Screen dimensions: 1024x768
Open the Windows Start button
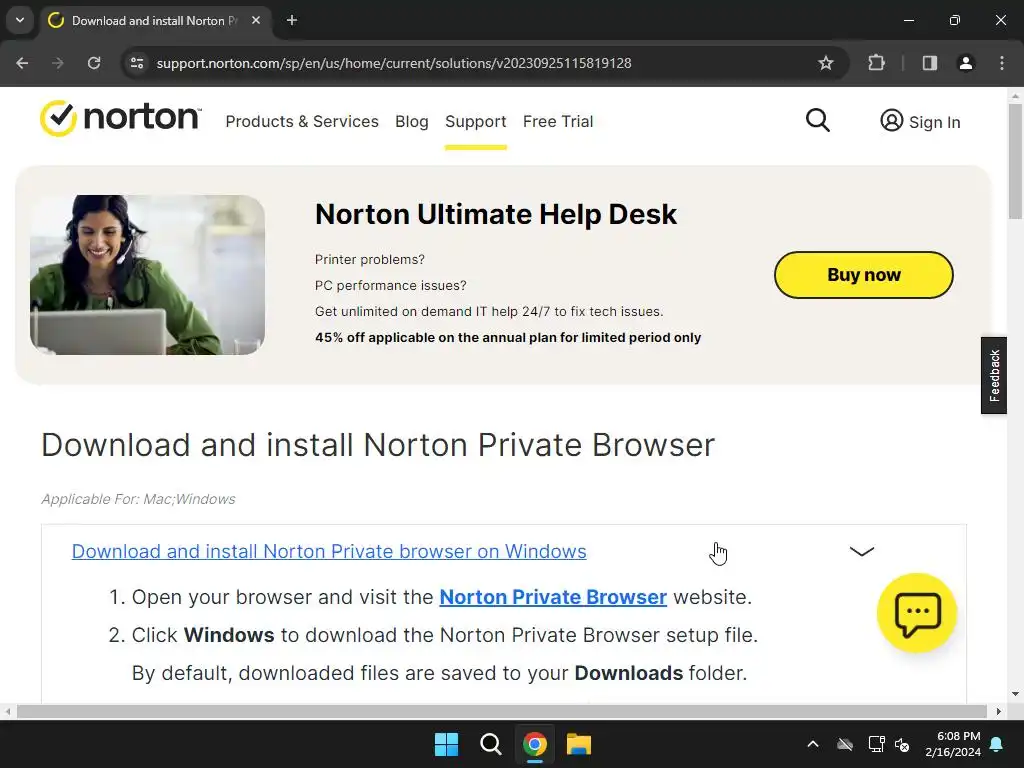[x=446, y=744]
